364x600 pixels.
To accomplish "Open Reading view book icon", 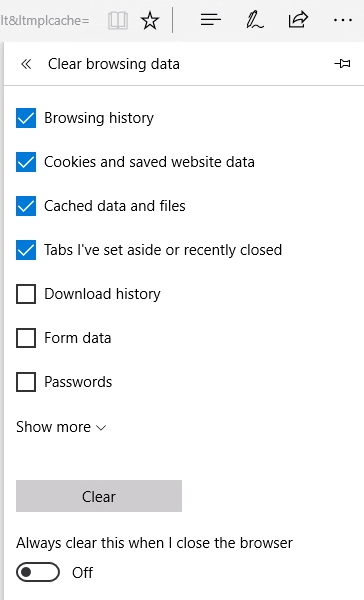I will (x=118, y=20).
